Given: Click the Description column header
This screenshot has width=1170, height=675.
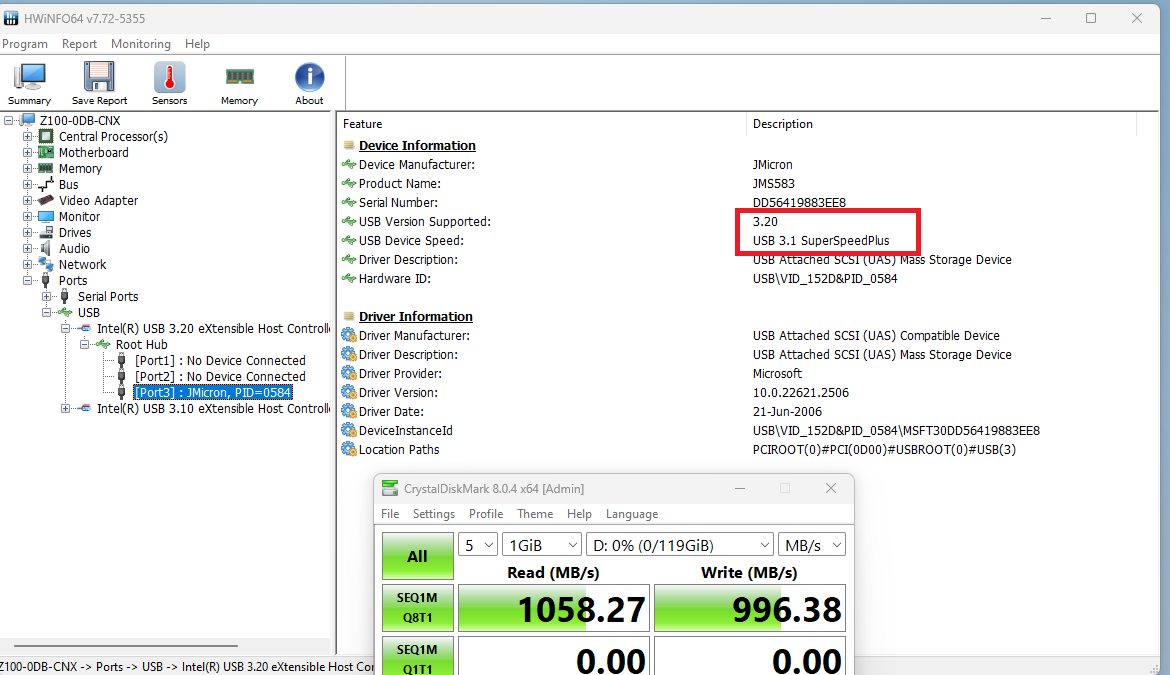Looking at the screenshot, I should tap(941, 124).
